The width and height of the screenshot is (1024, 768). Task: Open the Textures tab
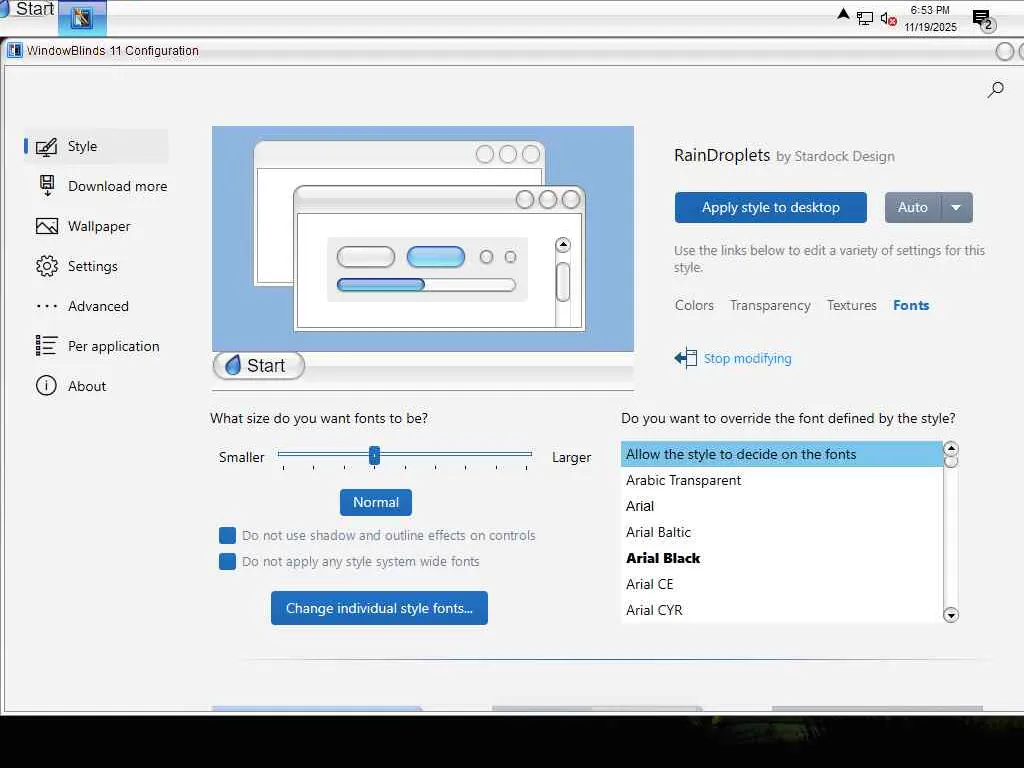(852, 306)
